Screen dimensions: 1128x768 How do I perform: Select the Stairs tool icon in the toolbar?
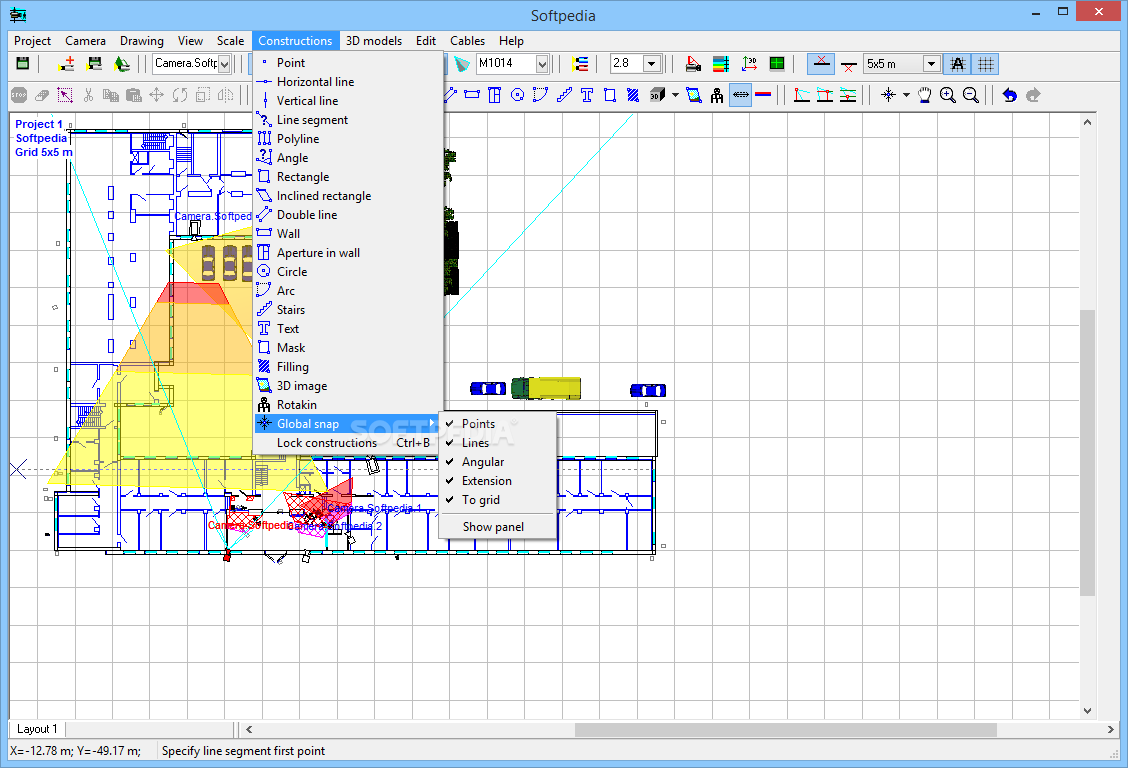[564, 95]
